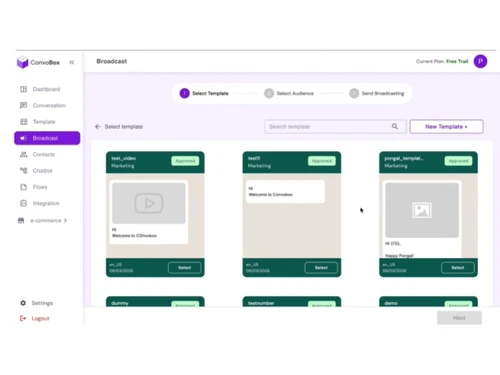
Task: Select the test11 template
Action: (321, 268)
